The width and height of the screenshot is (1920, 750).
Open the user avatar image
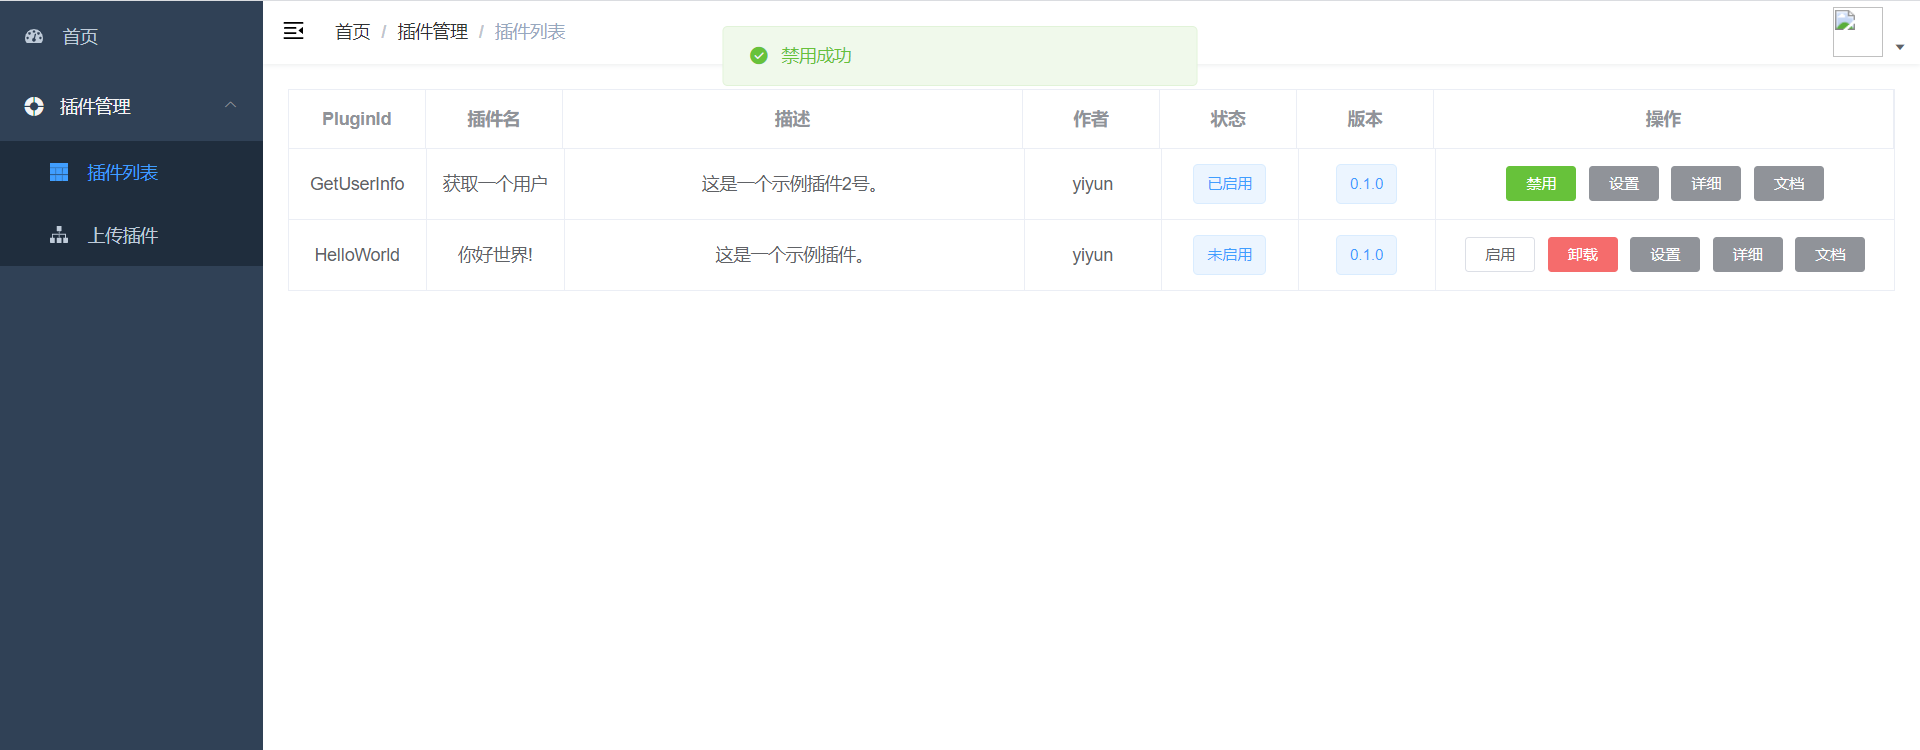point(1857,32)
